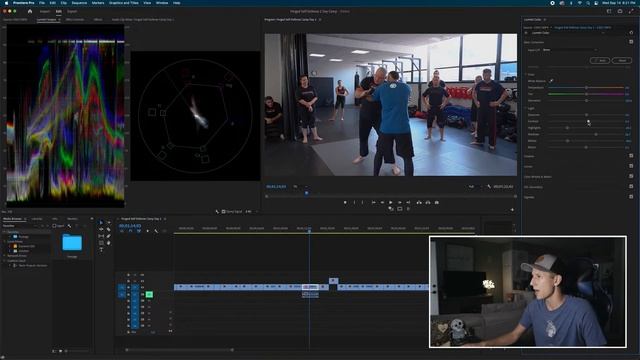The height and width of the screenshot is (360, 640).
Task: Step back one frame in the Program monitor
Action: tap(382, 202)
